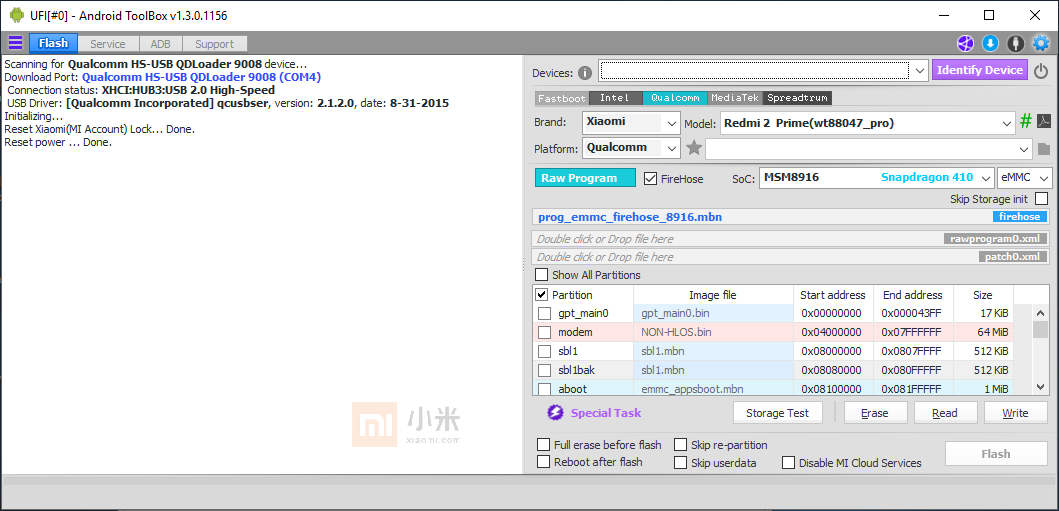1059x511 pixels.
Task: Select the Spreadtrum platform tab
Action: tap(798, 98)
